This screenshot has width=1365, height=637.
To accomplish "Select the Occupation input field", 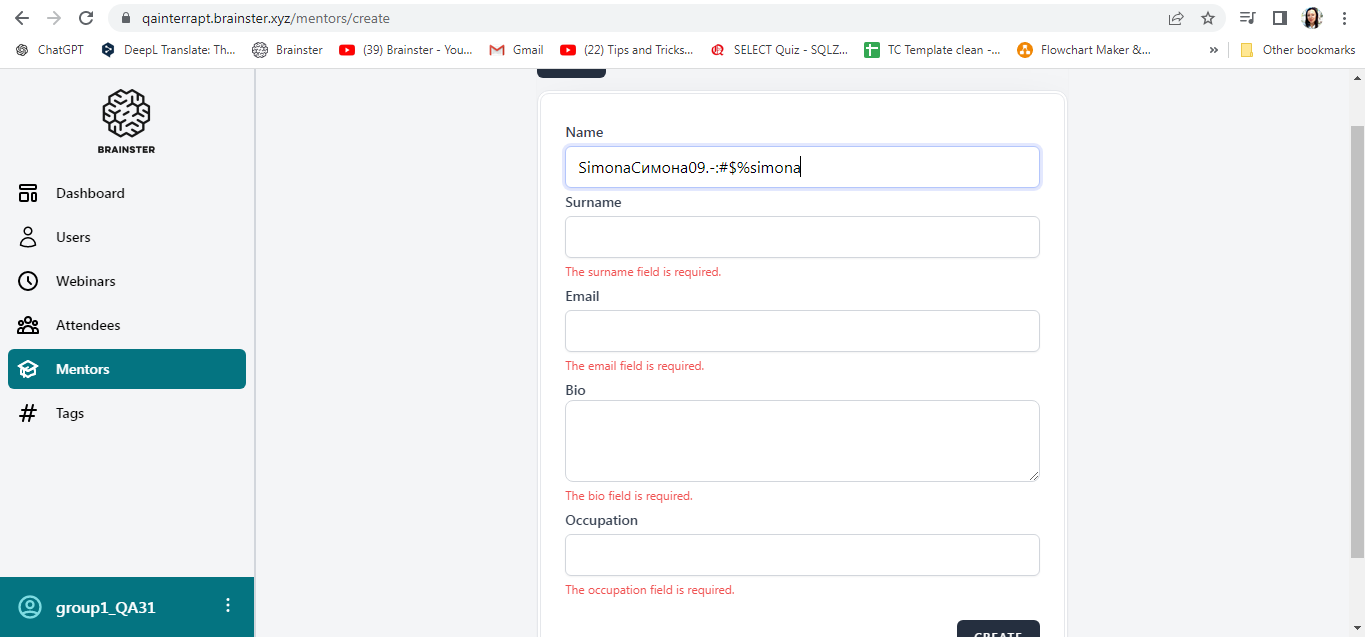I will click(801, 555).
